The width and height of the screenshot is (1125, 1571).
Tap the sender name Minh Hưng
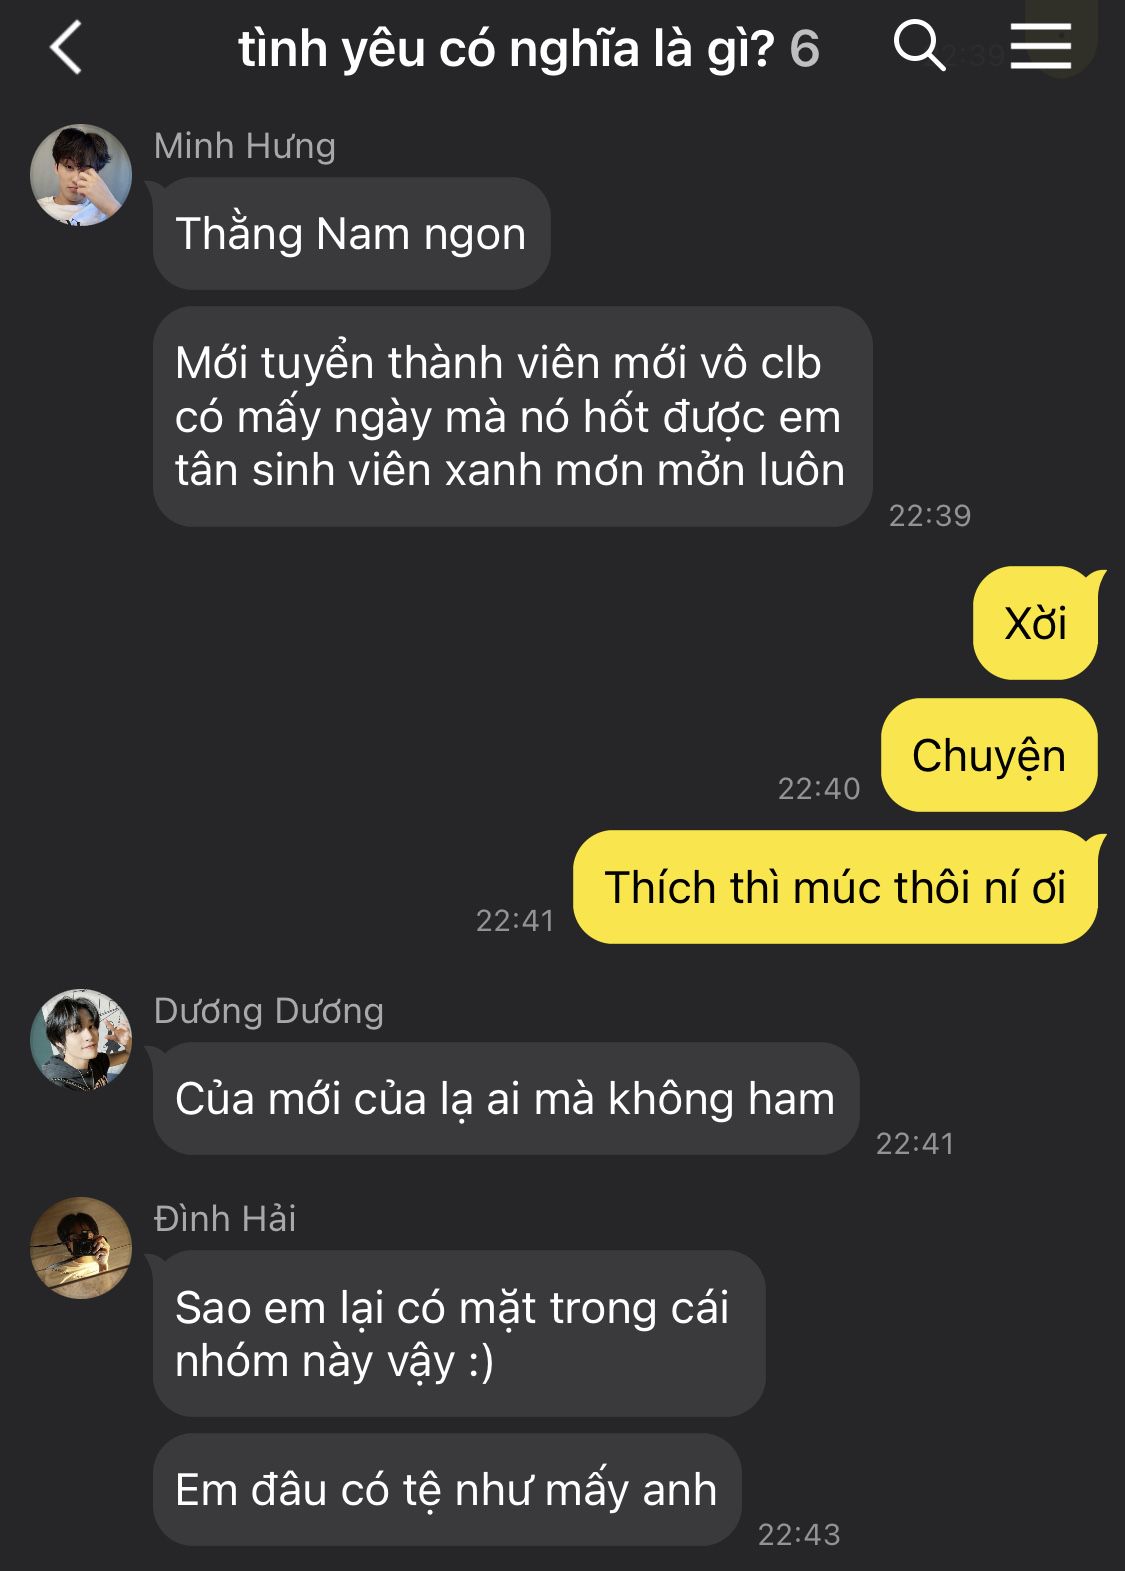coord(245,146)
